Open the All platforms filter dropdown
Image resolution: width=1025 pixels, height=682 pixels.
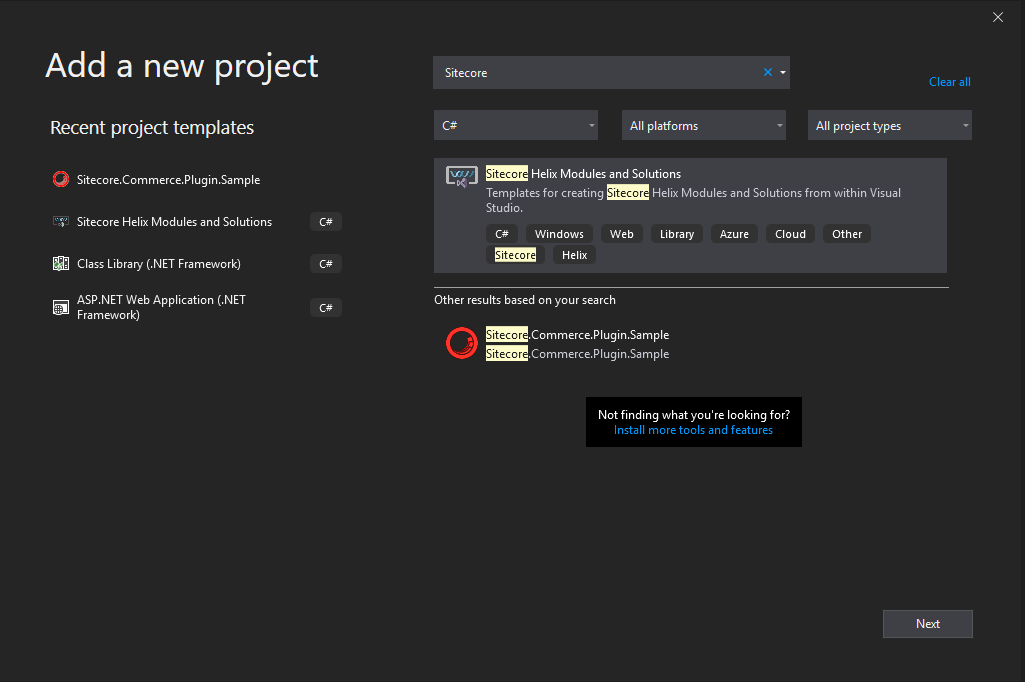click(703, 125)
